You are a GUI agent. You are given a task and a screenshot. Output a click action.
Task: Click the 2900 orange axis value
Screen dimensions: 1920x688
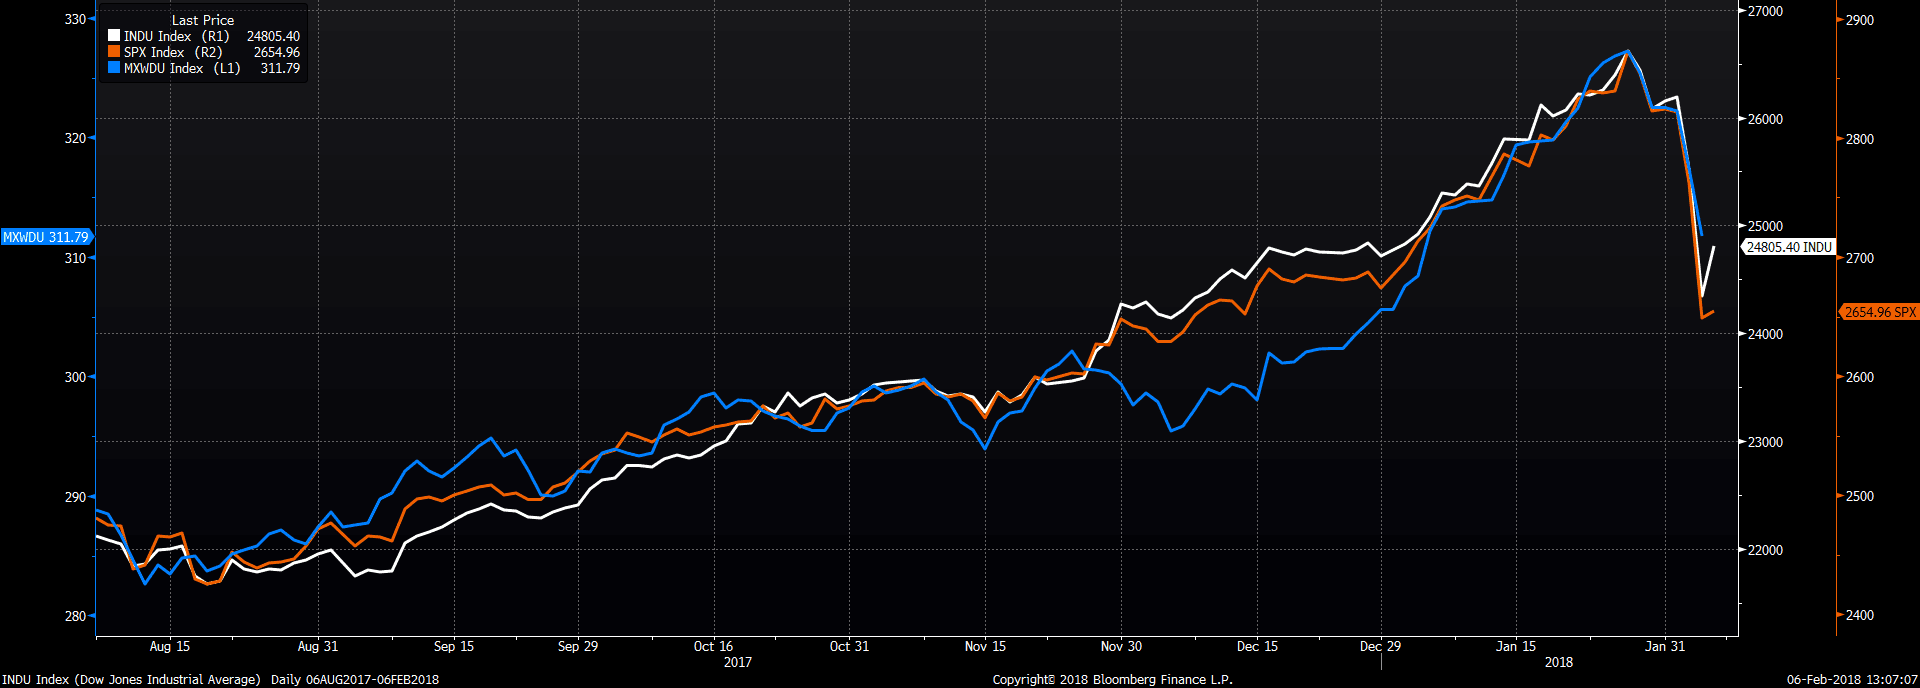pos(1859,20)
